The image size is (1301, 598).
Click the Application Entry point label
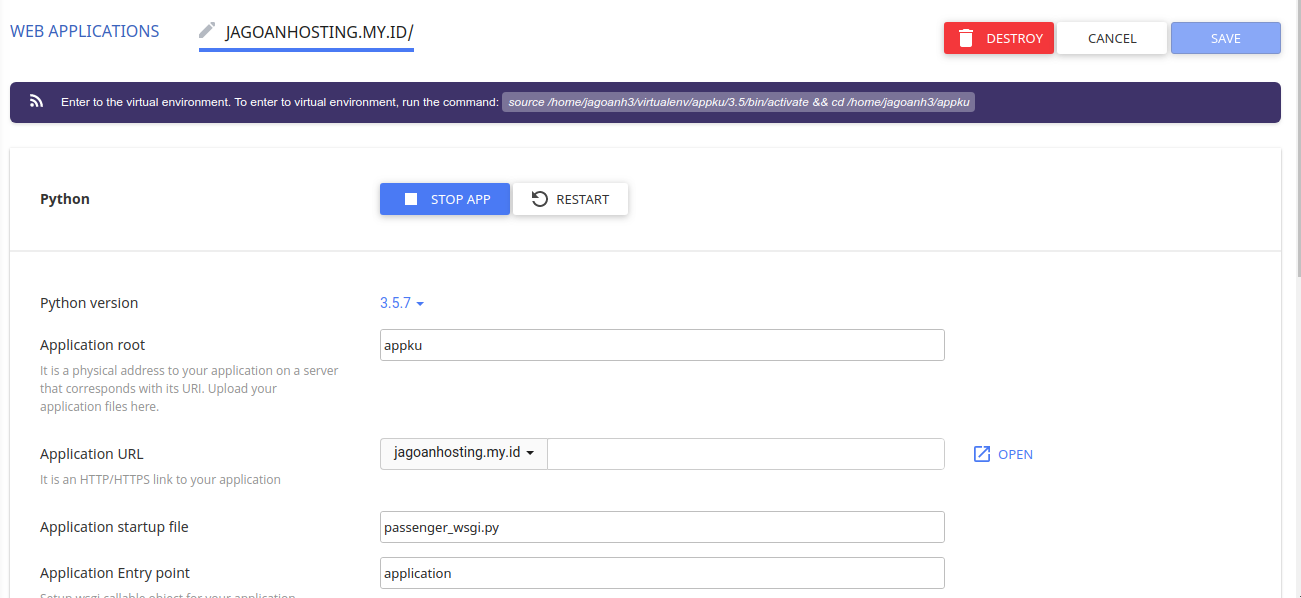(115, 573)
